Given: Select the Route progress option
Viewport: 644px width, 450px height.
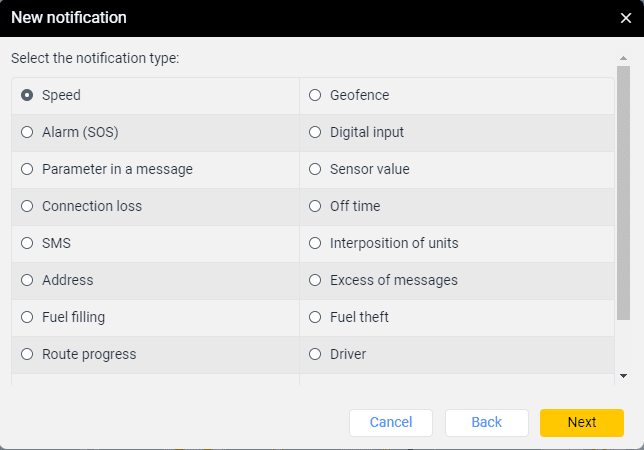Looking at the screenshot, I should pyautogui.click(x=27, y=354).
